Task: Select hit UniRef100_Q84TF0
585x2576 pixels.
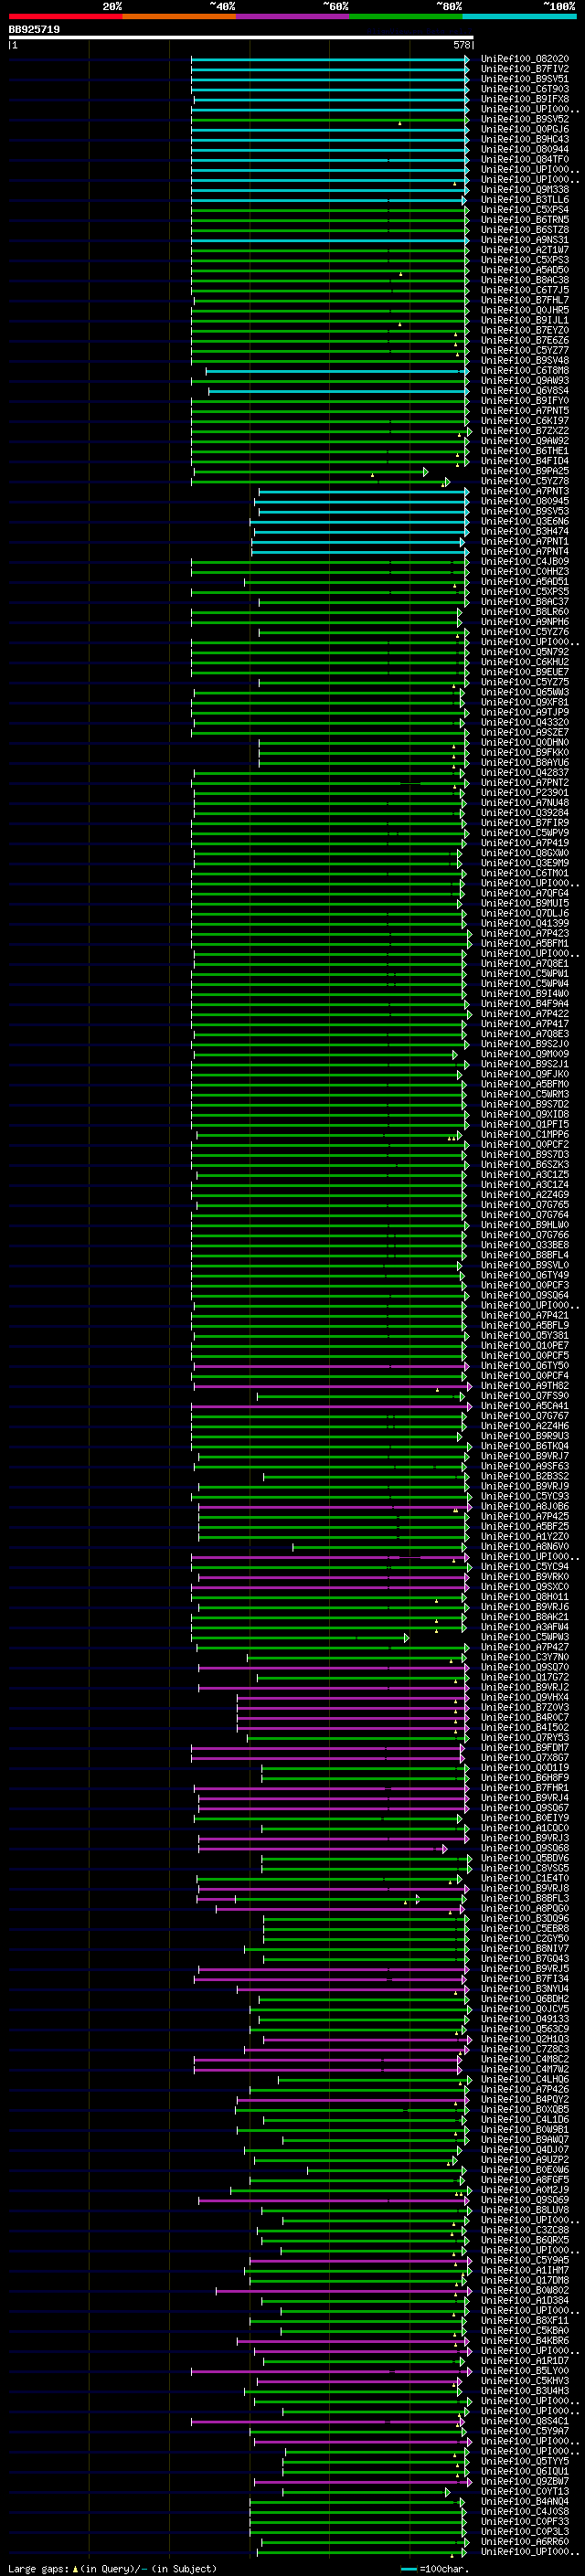Action: 524,159
